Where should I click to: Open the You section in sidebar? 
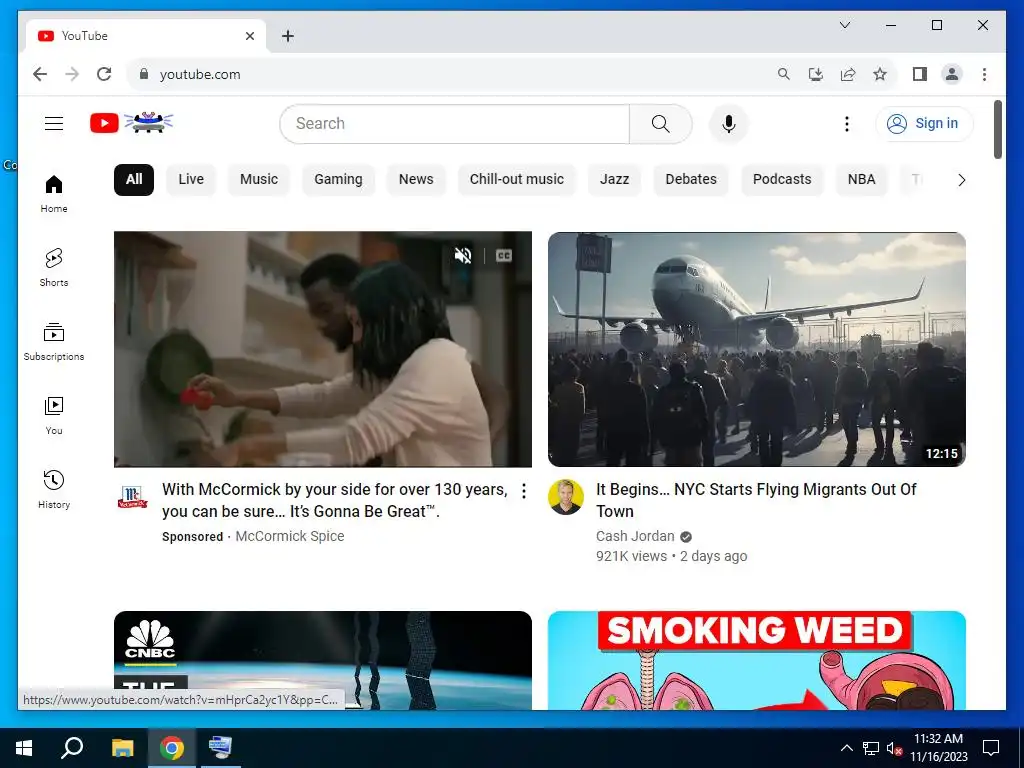pos(54,415)
